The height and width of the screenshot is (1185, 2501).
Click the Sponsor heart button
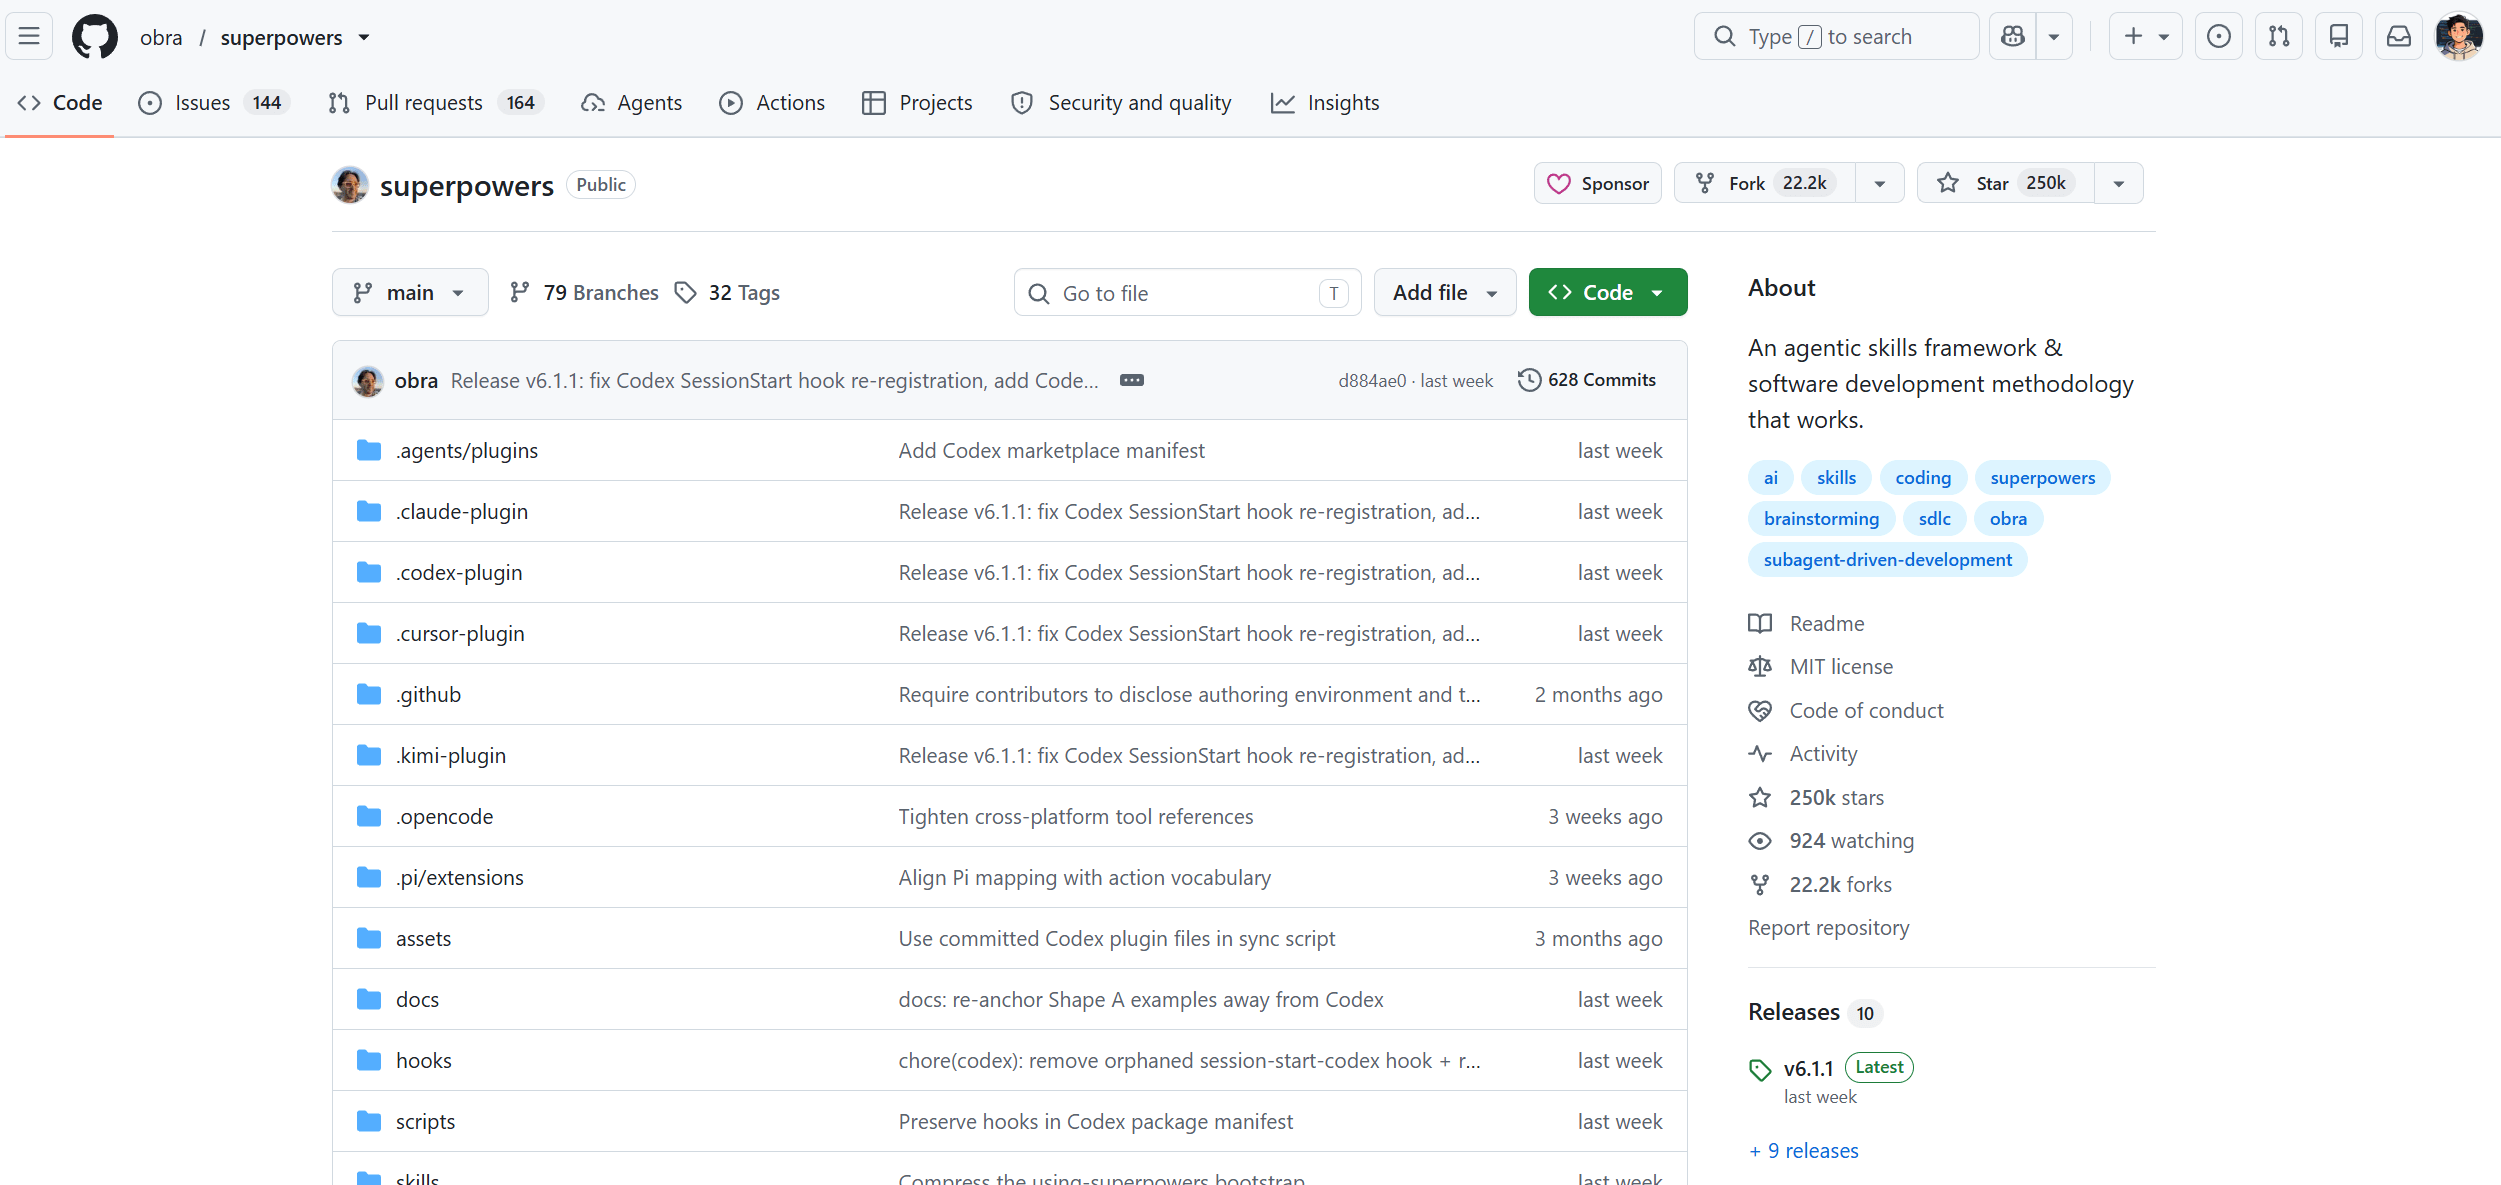[x=1598, y=183]
